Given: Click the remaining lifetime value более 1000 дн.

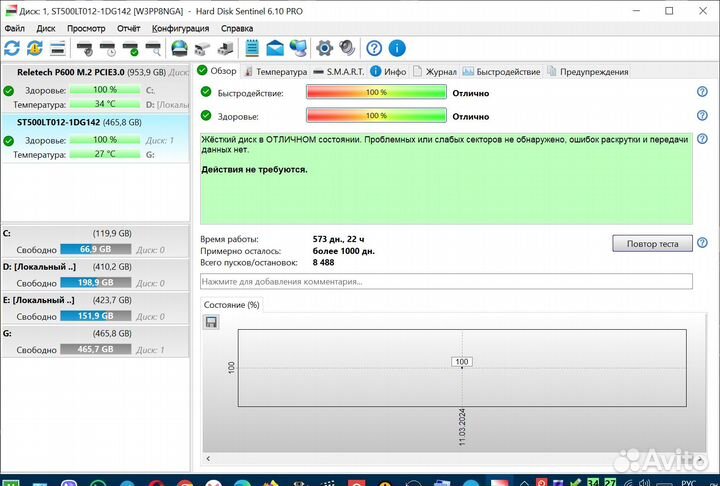Looking at the screenshot, I should tap(343, 251).
